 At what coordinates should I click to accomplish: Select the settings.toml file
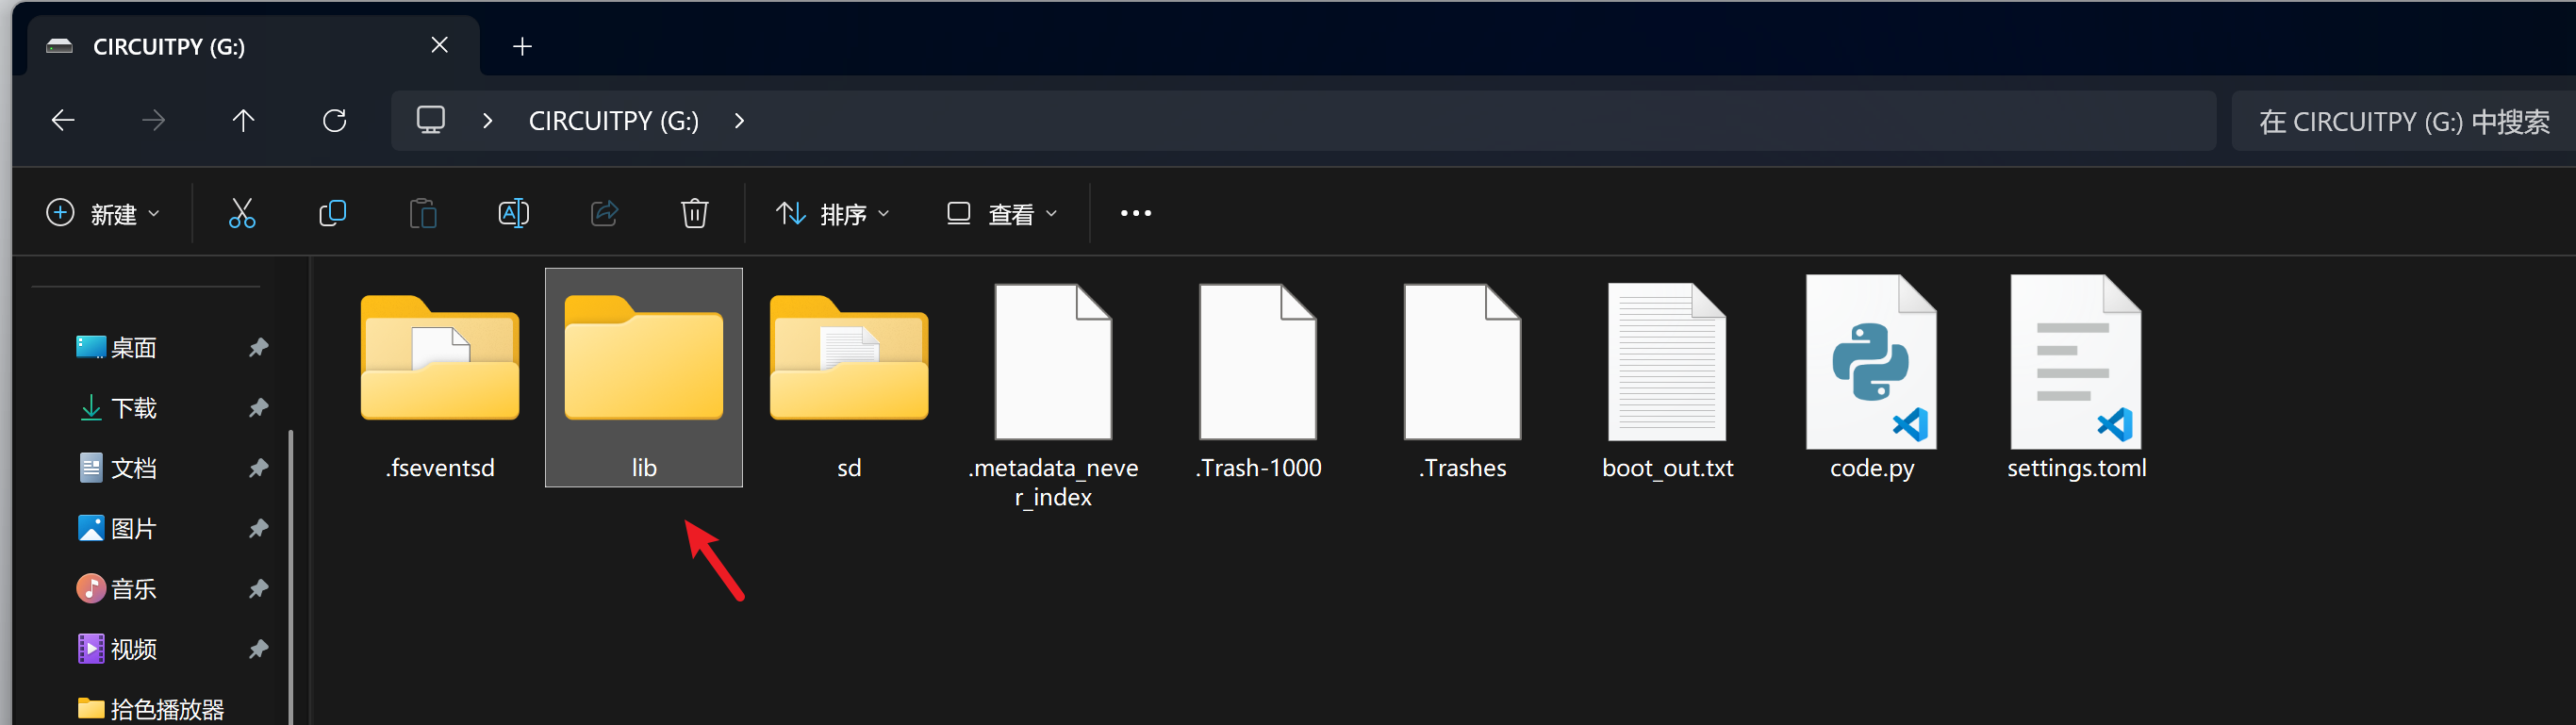pos(2076,380)
